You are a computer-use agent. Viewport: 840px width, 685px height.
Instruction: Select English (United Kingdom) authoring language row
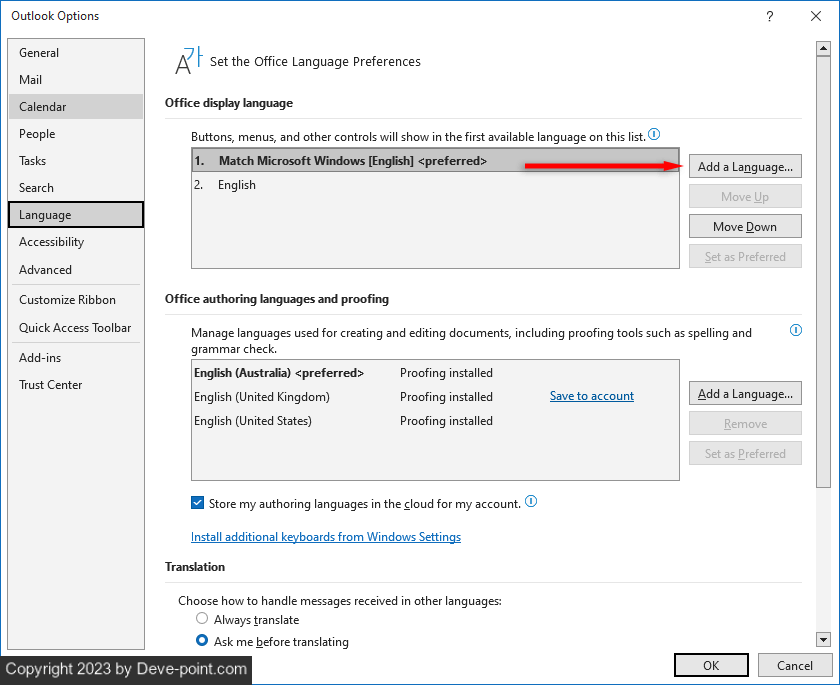pyautogui.click(x=436, y=397)
